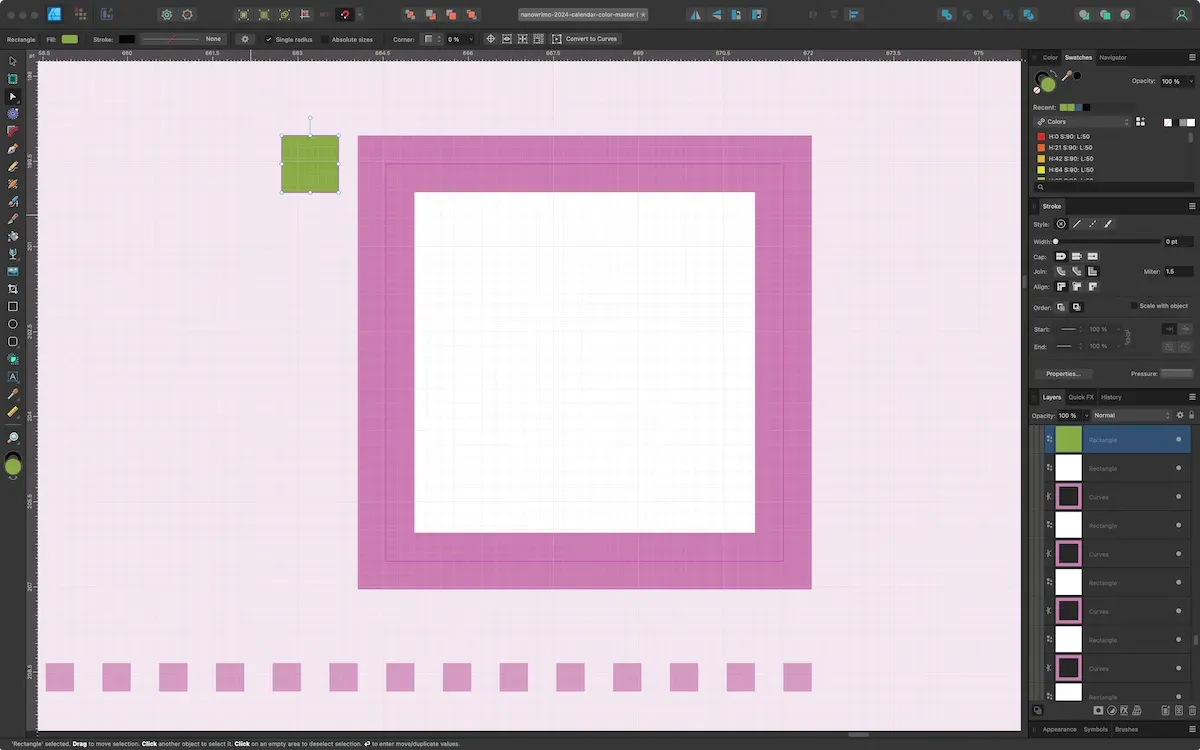Set stroke style to no line
Viewport: 1200px width, 750px height.
click(x=1061, y=224)
